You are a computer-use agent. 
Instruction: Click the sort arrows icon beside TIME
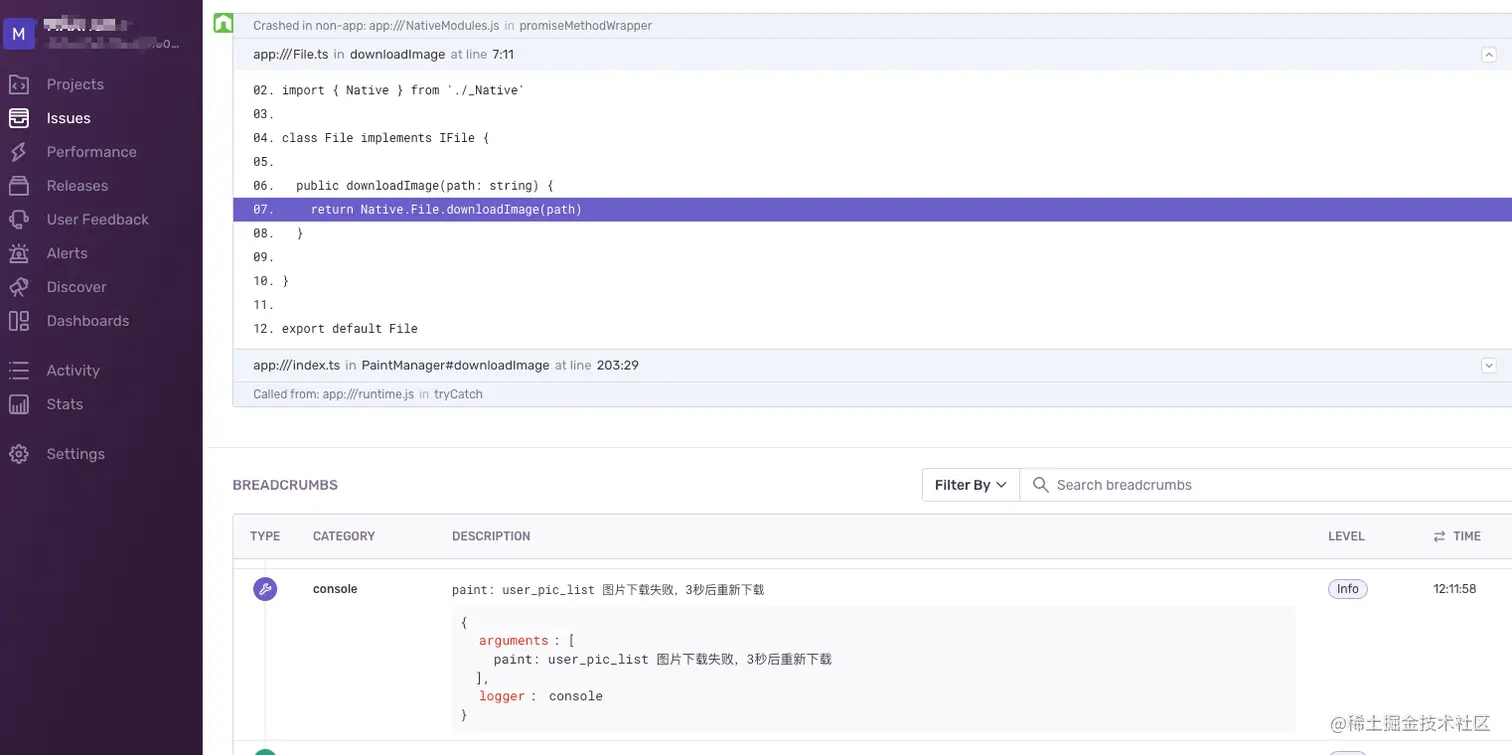(1439, 536)
